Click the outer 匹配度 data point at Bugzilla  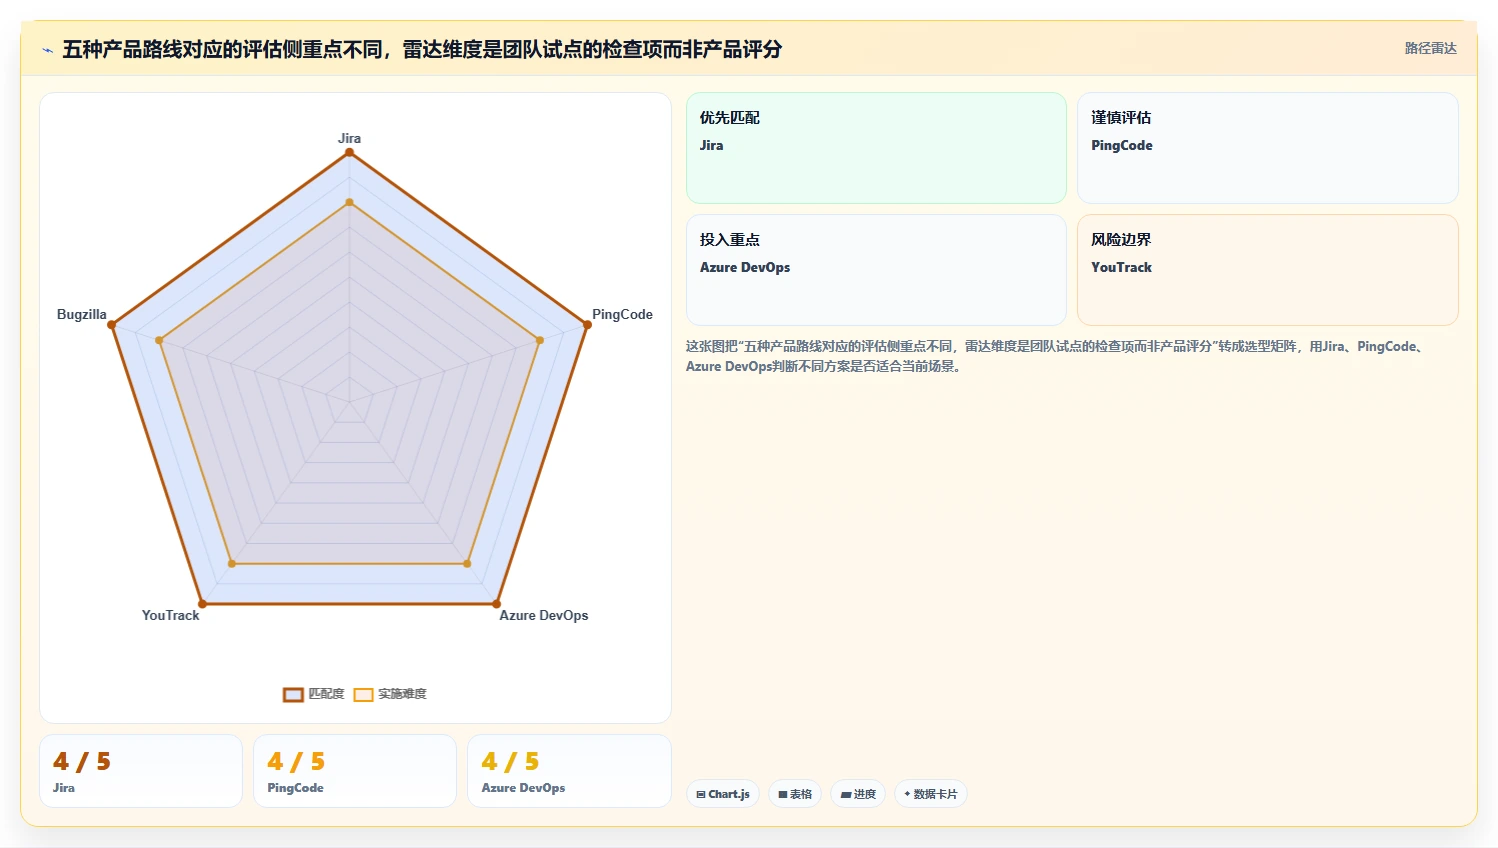pos(112,324)
